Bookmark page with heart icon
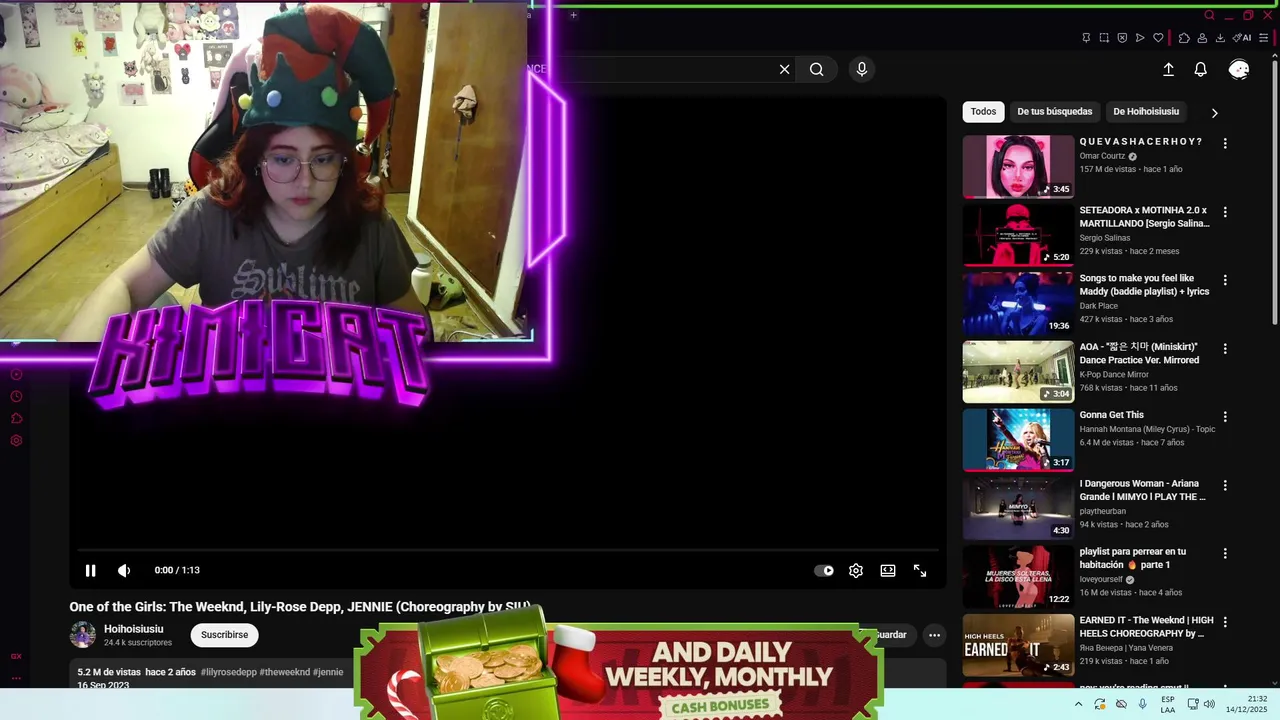The image size is (1280, 720). coord(1158,38)
